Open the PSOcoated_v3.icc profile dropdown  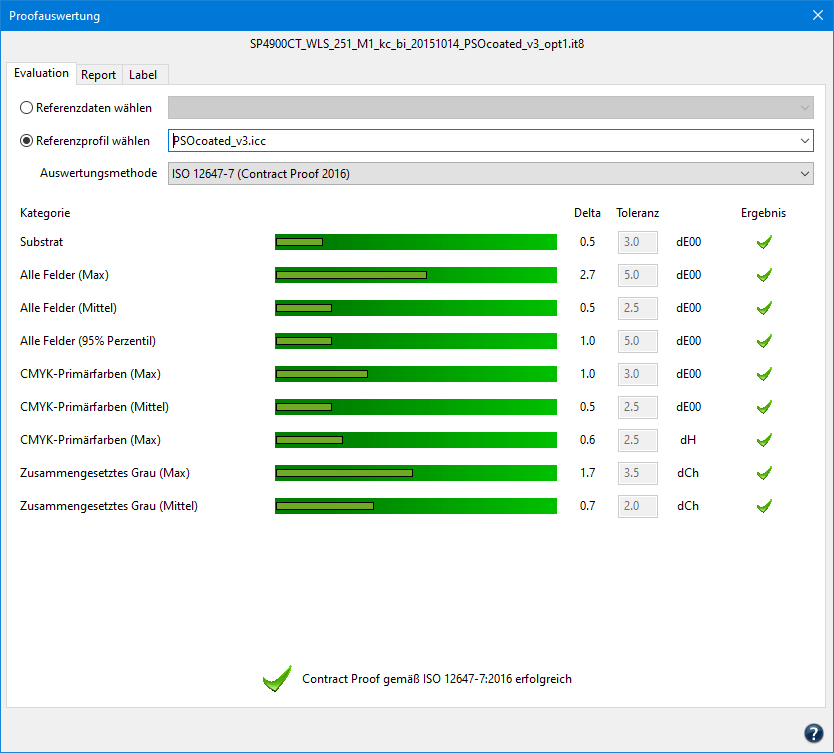[x=805, y=141]
